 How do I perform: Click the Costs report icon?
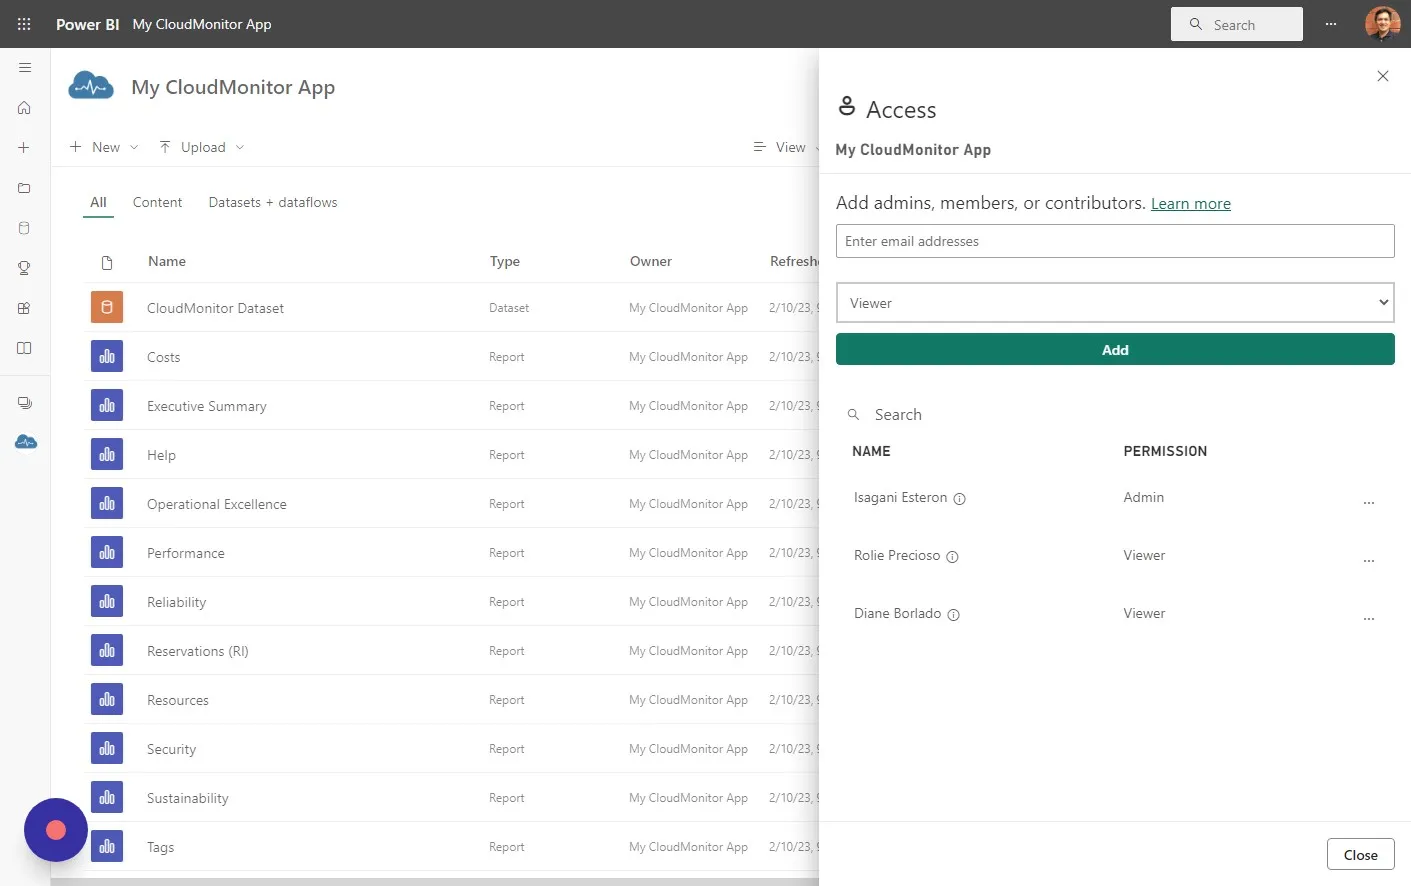coord(107,356)
